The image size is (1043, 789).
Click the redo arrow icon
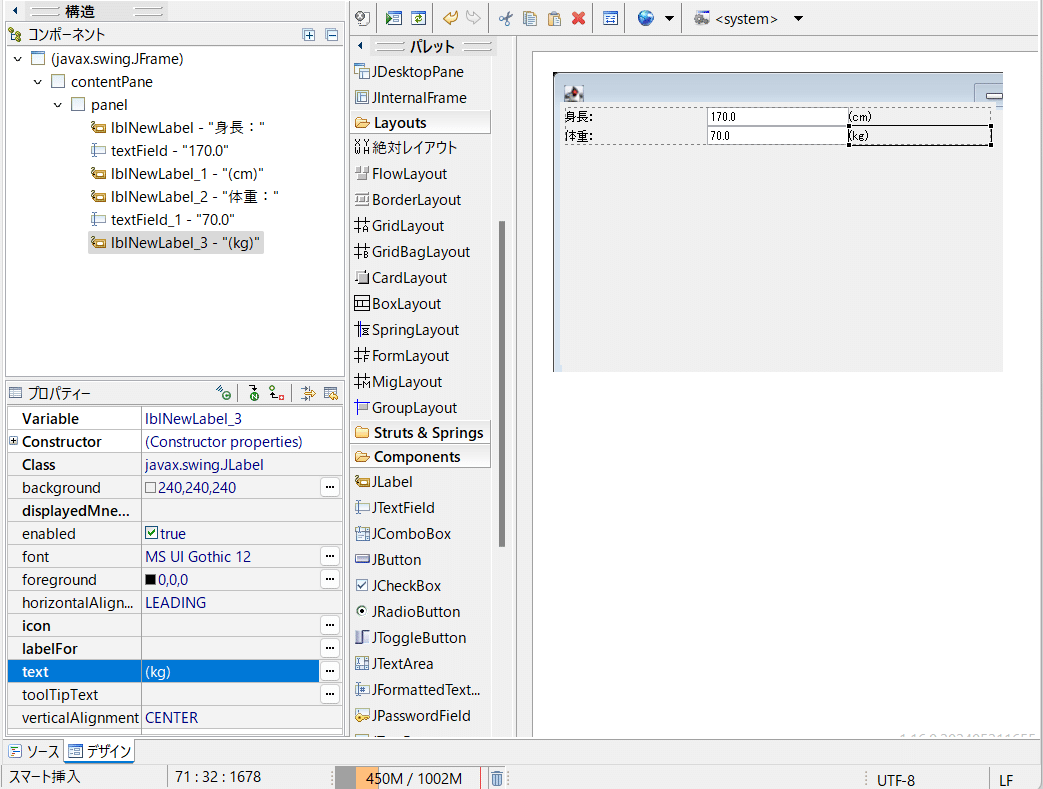473,18
